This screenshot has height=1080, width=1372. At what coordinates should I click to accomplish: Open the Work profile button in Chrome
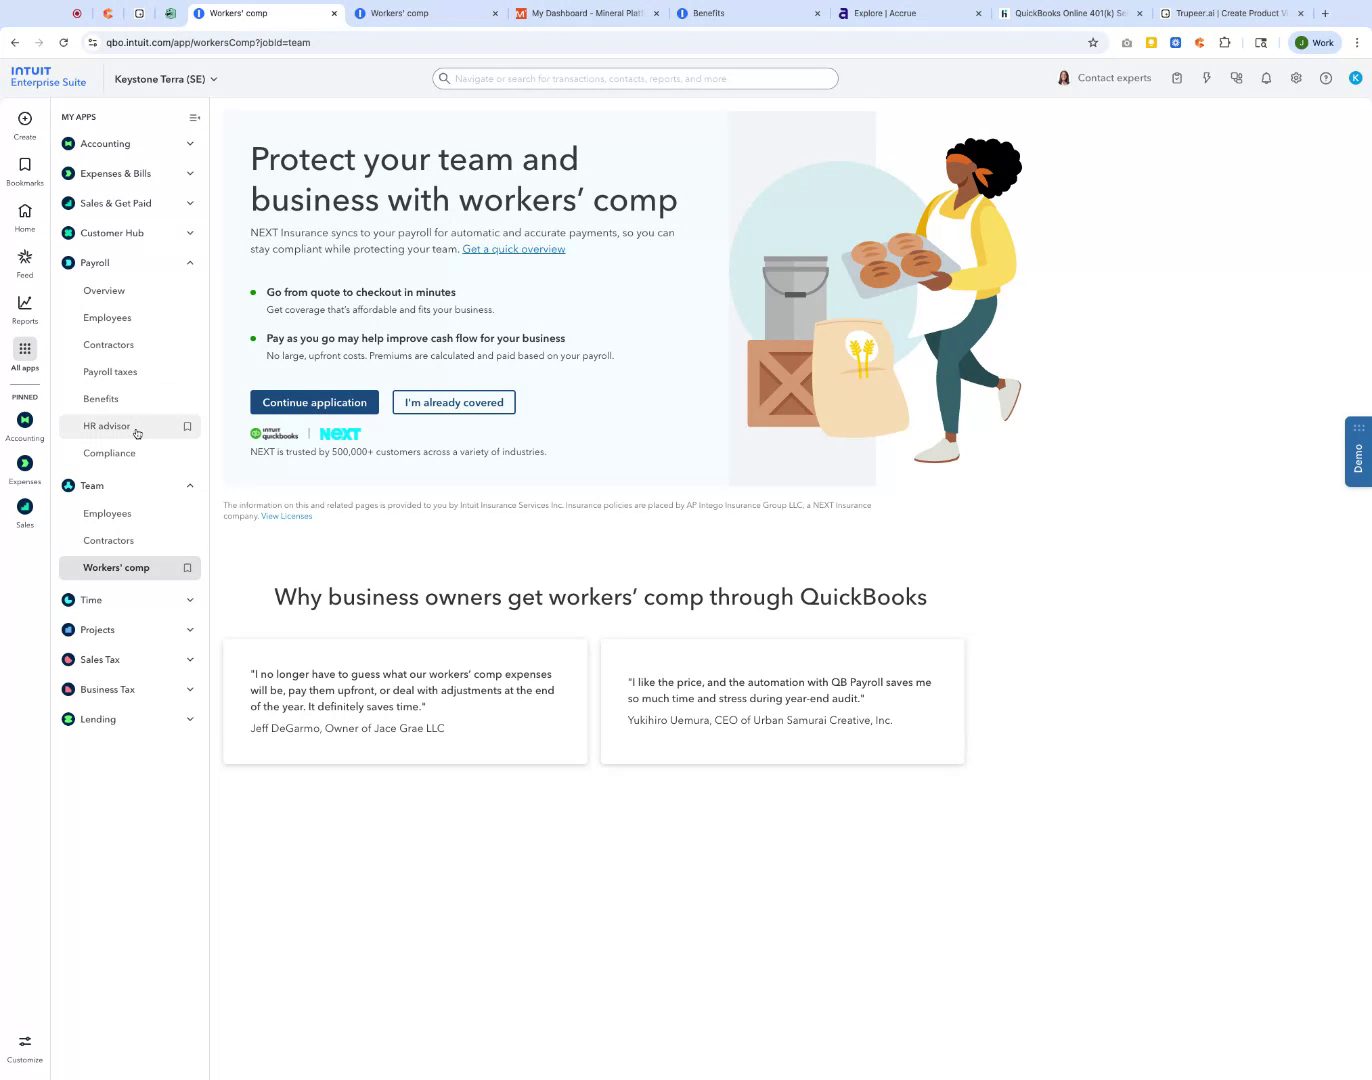pos(1314,42)
